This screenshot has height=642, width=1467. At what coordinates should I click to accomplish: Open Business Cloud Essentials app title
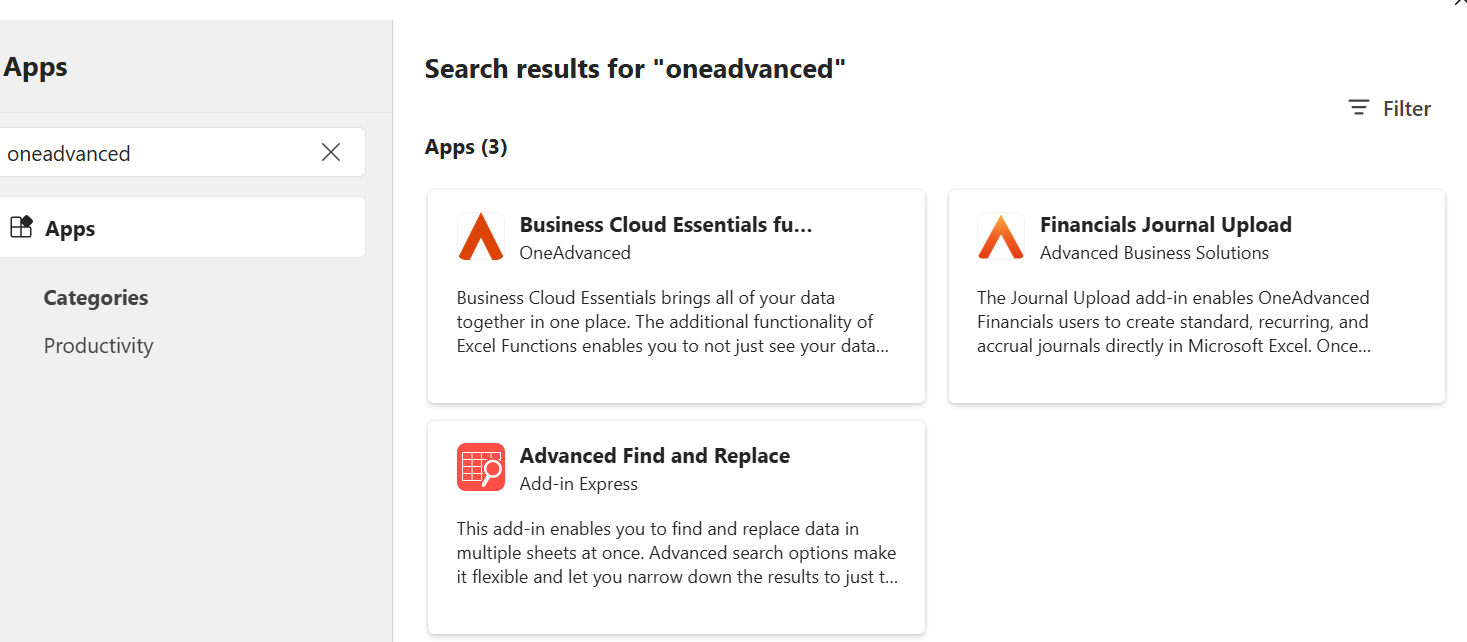coord(665,225)
